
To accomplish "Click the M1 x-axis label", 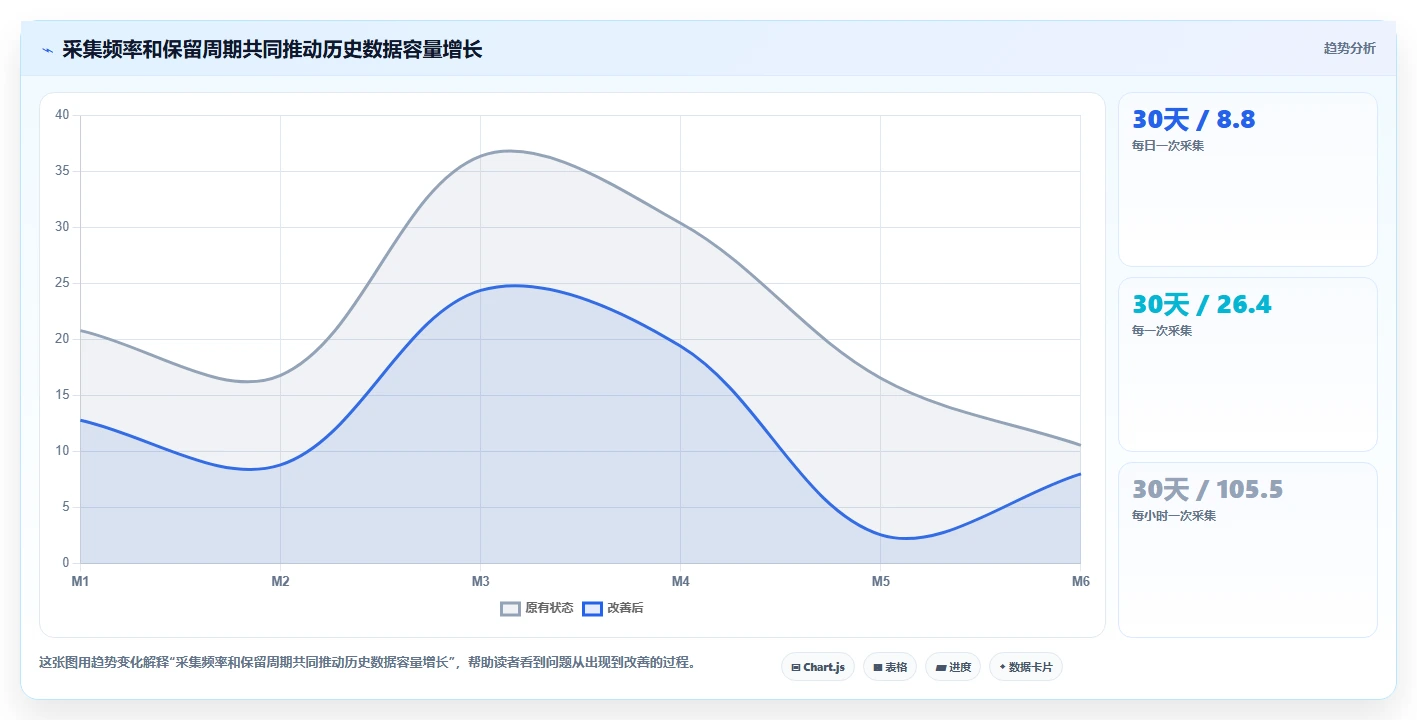I will (80, 581).
